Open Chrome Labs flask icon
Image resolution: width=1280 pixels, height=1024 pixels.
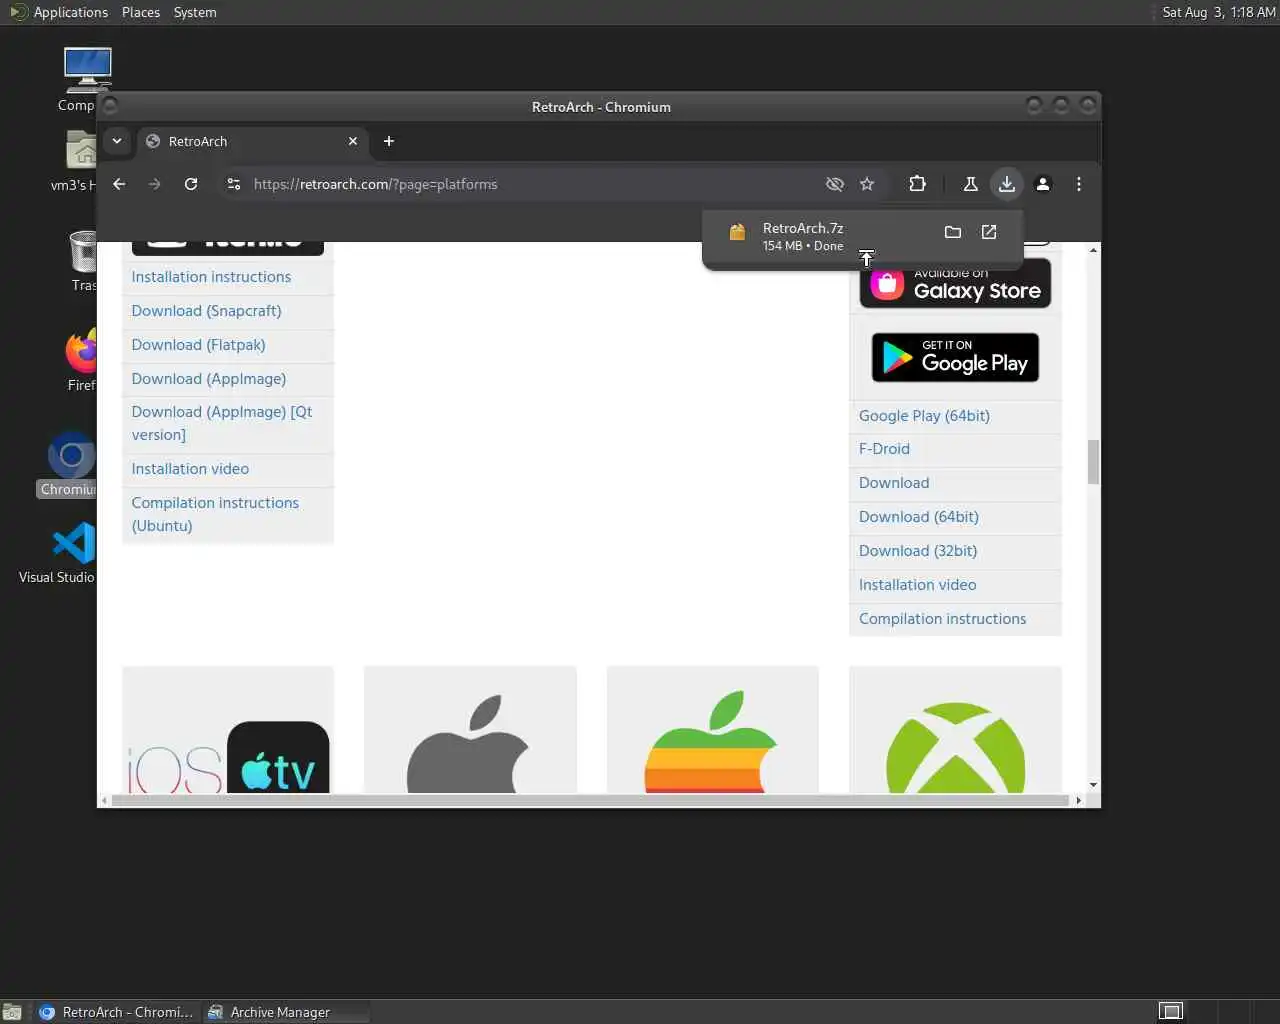970,184
